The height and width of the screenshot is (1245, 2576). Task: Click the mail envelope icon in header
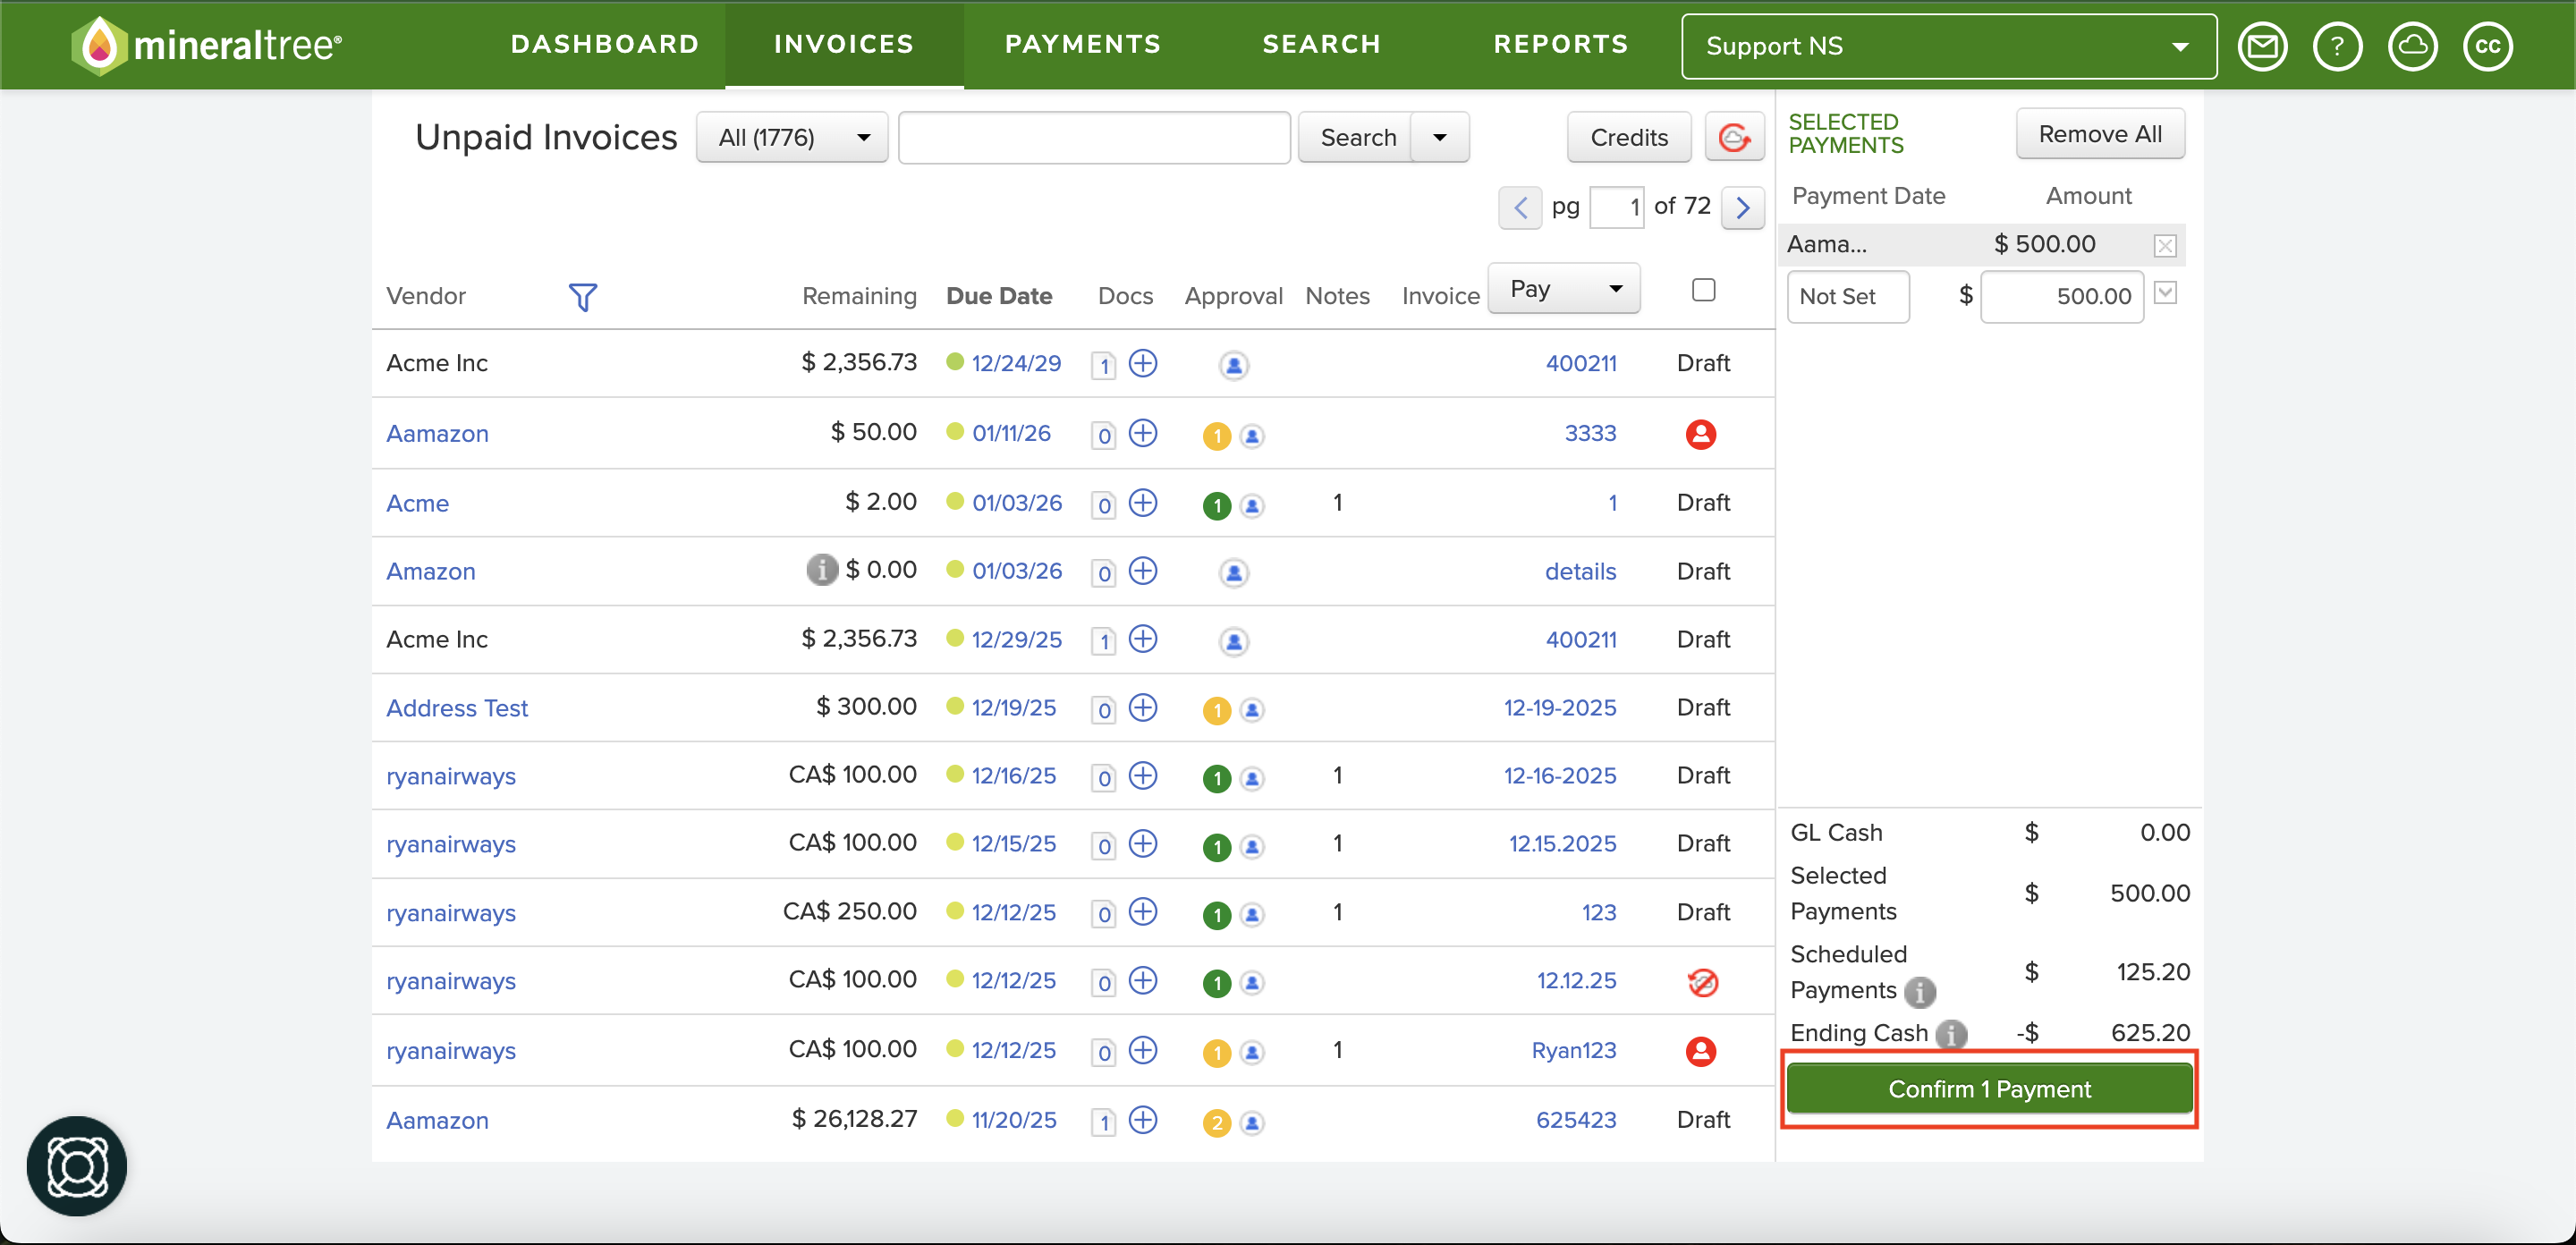pyautogui.click(x=2262, y=46)
